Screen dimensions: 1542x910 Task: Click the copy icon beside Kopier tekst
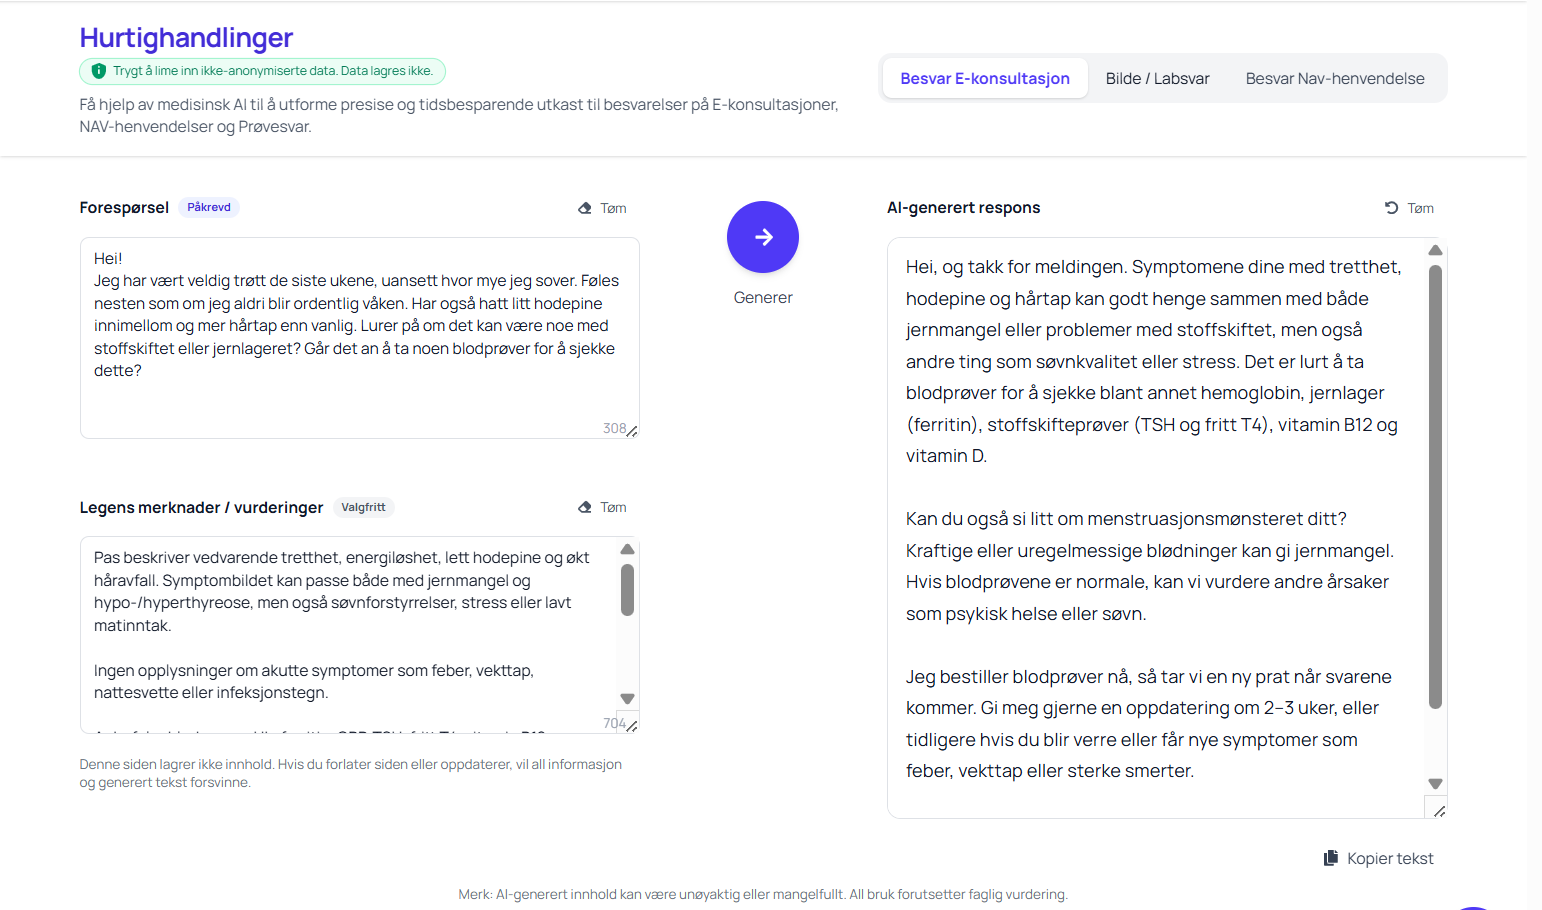[1330, 858]
